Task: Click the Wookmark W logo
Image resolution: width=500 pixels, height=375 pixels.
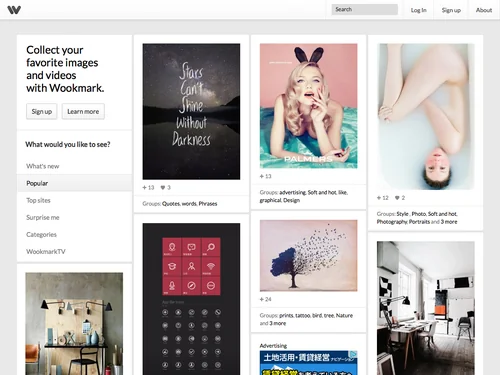Action: [14, 10]
